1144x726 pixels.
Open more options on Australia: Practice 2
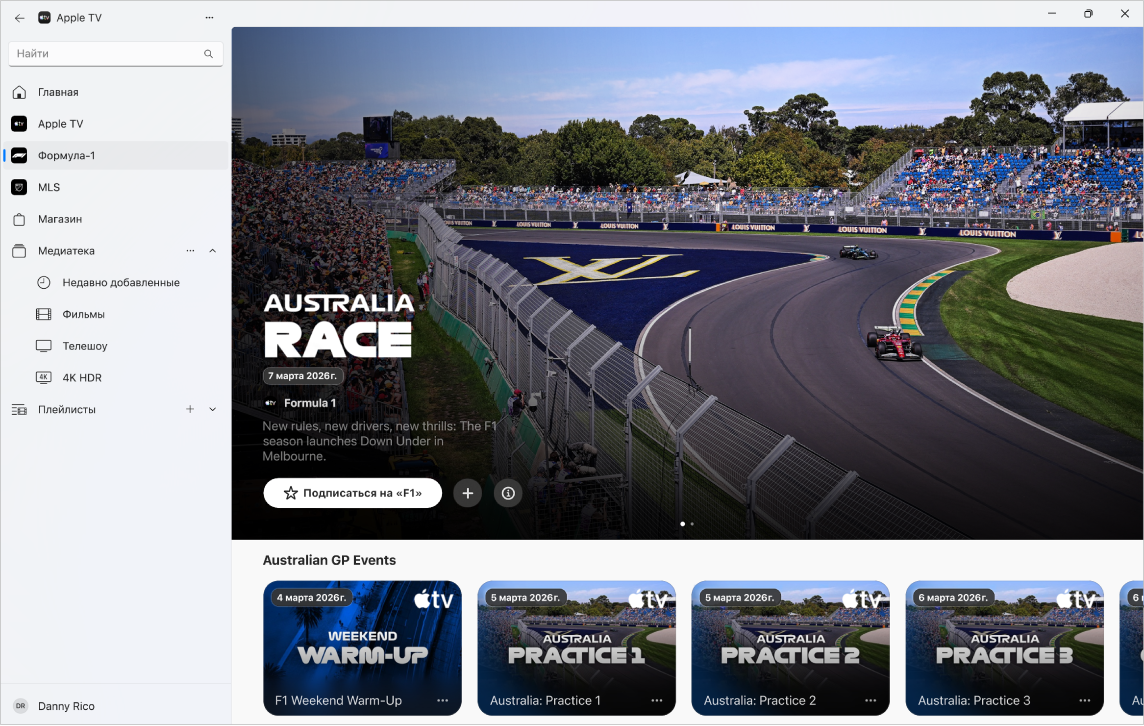[870, 700]
